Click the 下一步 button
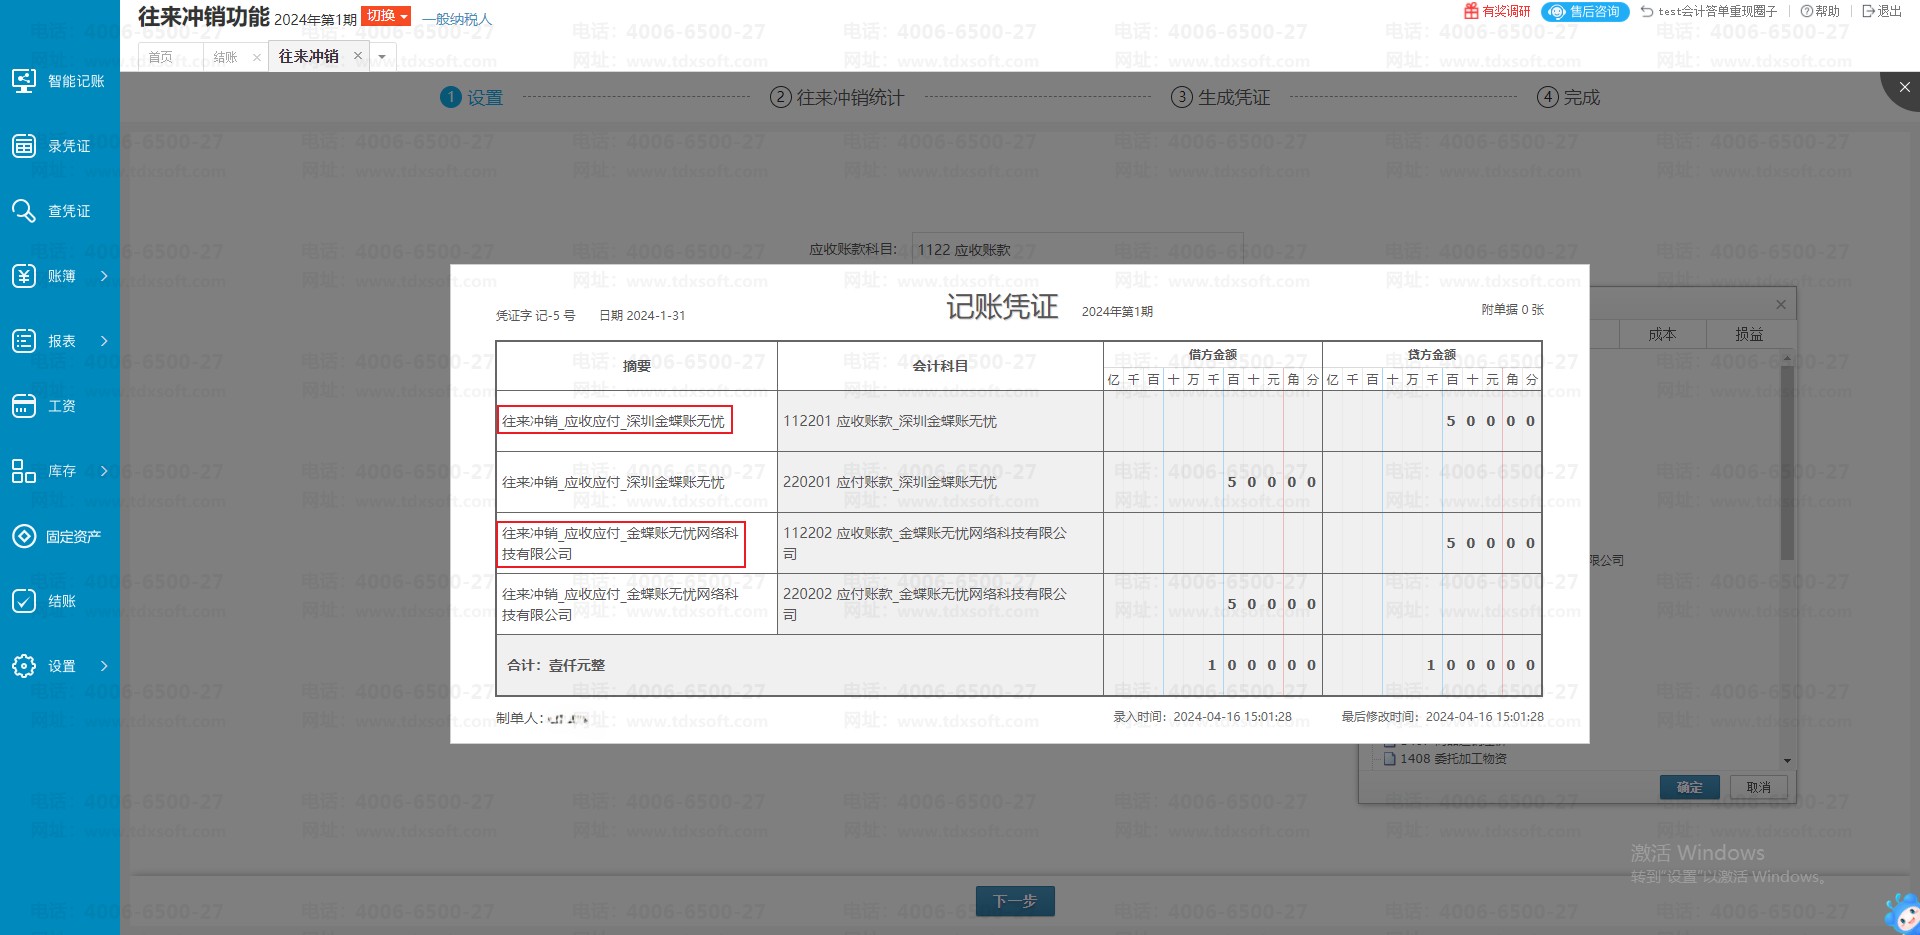This screenshot has height=935, width=1920. pyautogui.click(x=1015, y=901)
